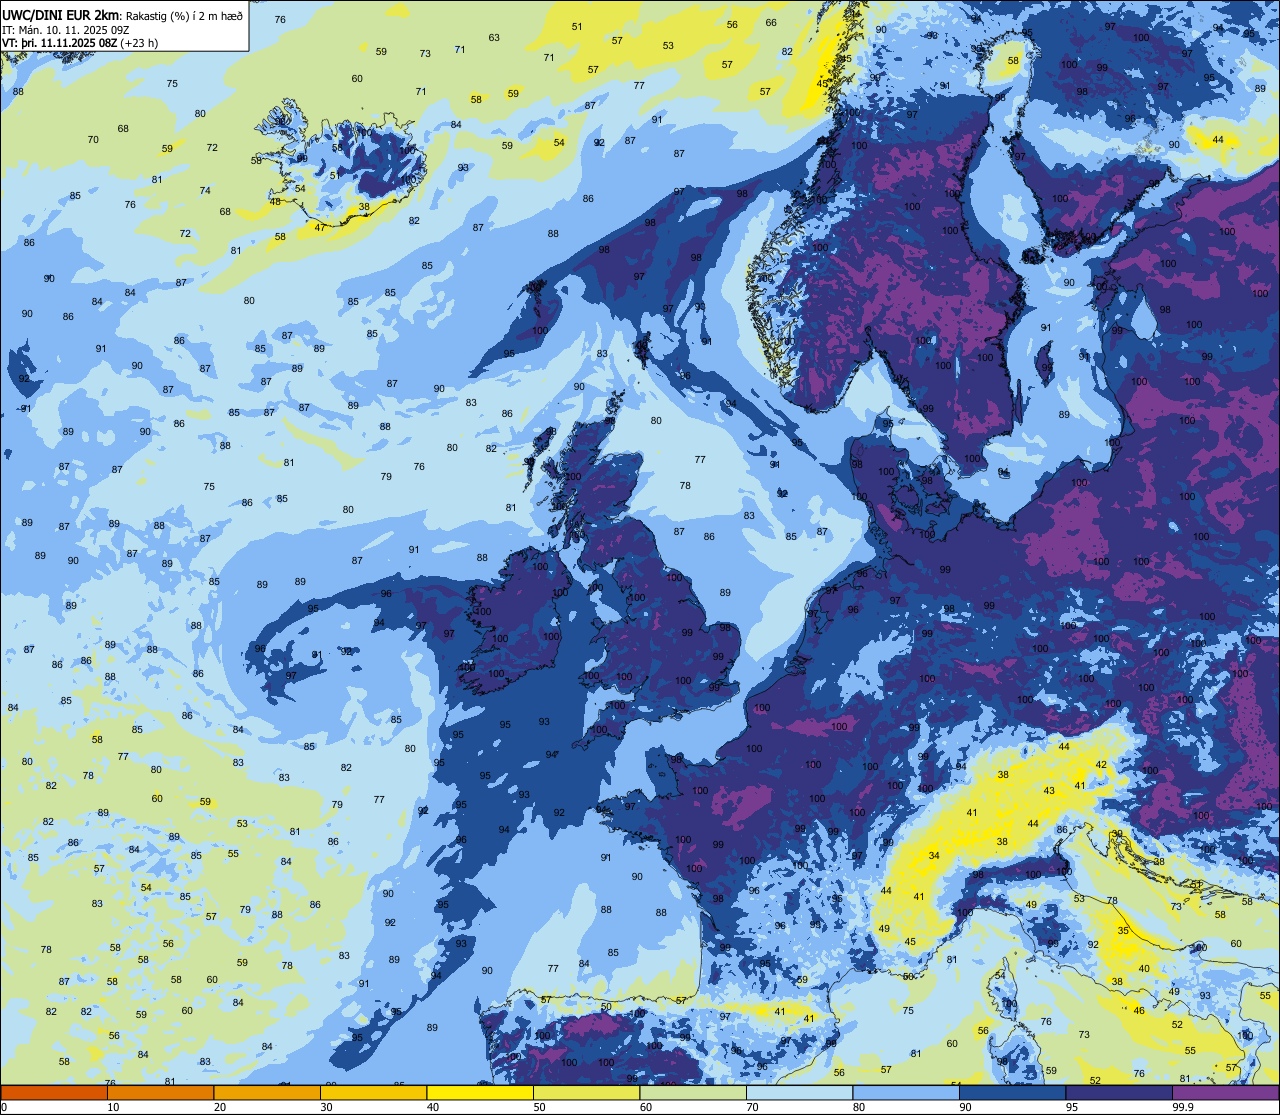The image size is (1280, 1115).
Task: Click the '99.9' legend tick label
Action: pos(1183,1106)
